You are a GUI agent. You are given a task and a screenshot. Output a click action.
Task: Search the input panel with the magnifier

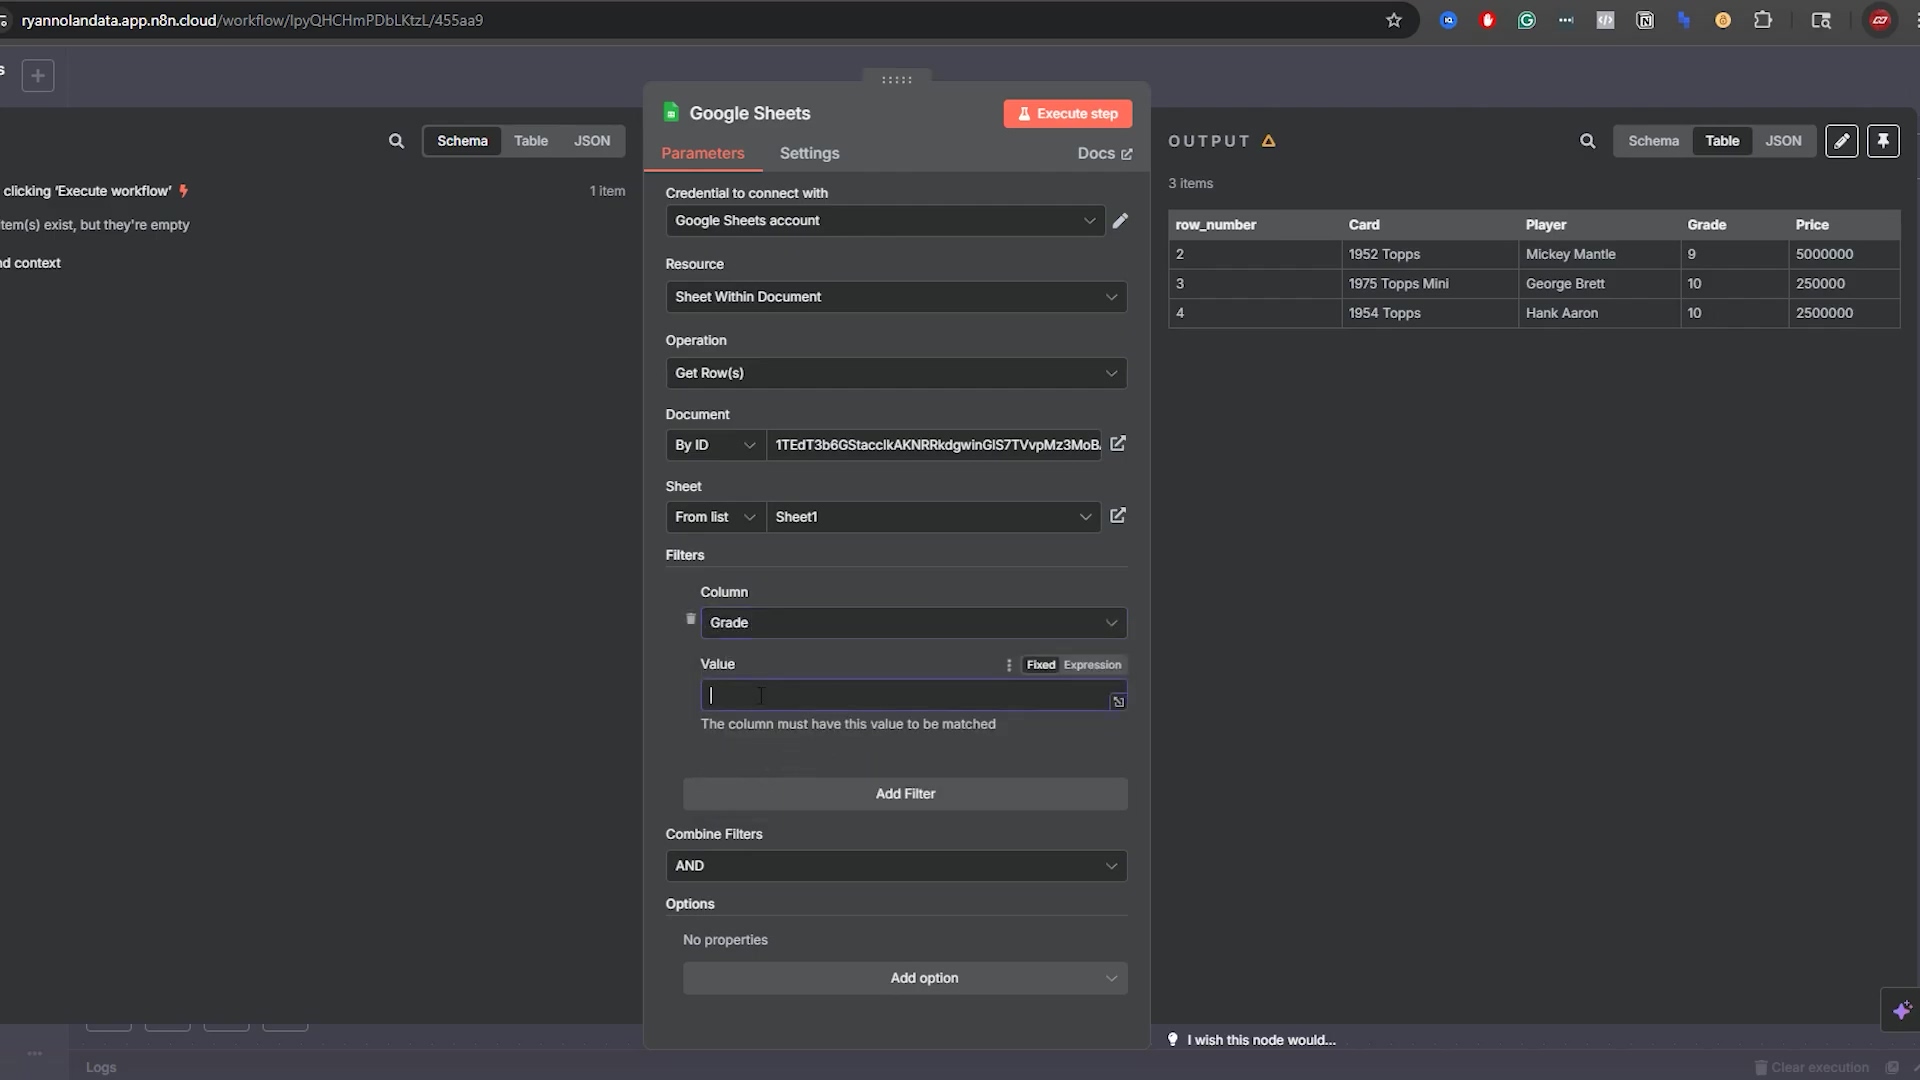(x=396, y=141)
